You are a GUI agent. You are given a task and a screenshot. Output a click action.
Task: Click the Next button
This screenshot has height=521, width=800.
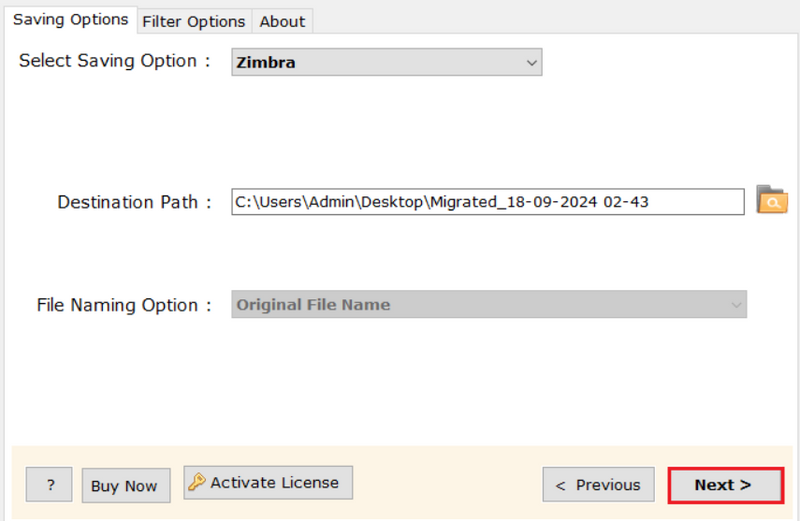[726, 485]
